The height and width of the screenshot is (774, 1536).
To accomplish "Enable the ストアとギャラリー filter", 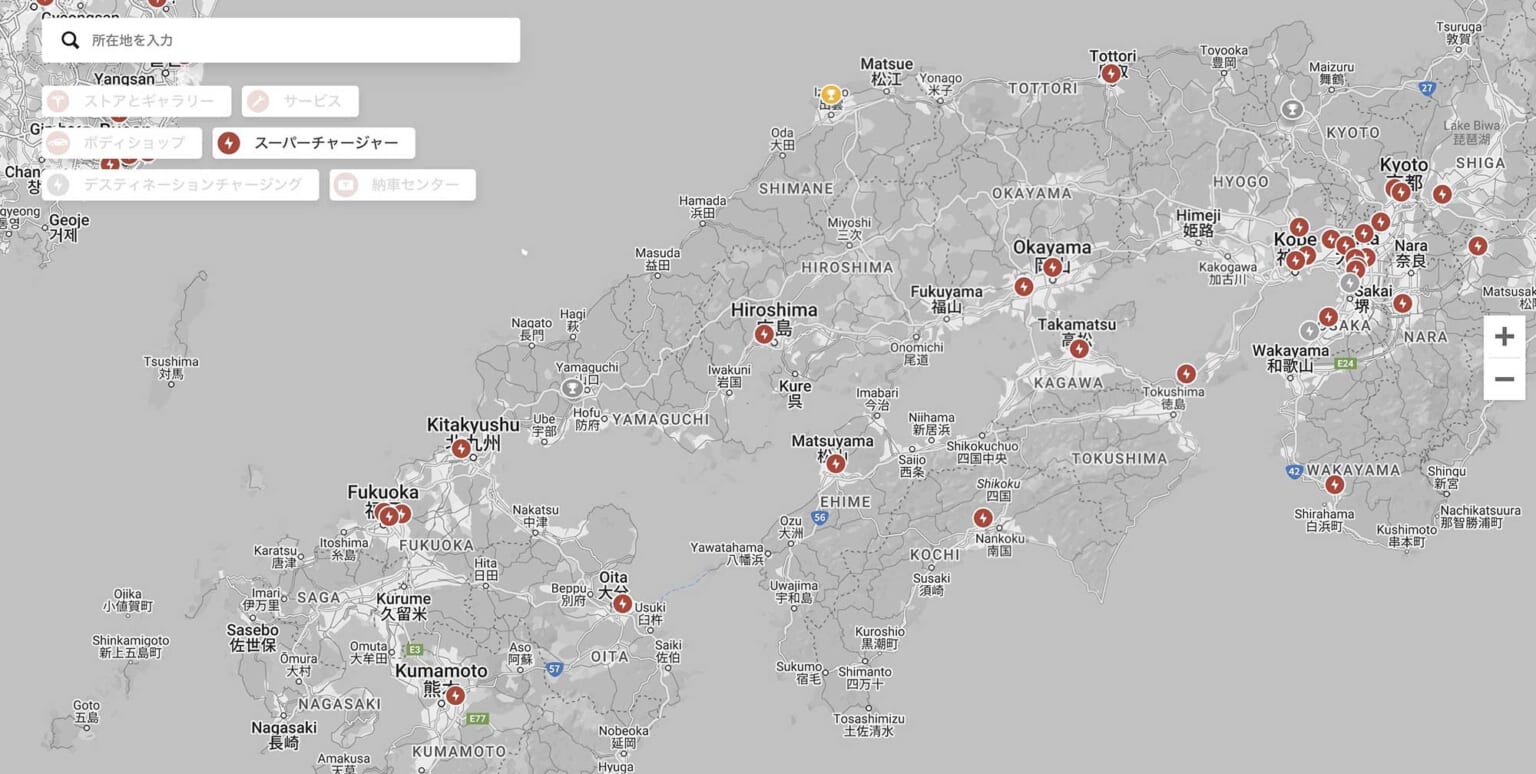I will pyautogui.click(x=137, y=101).
